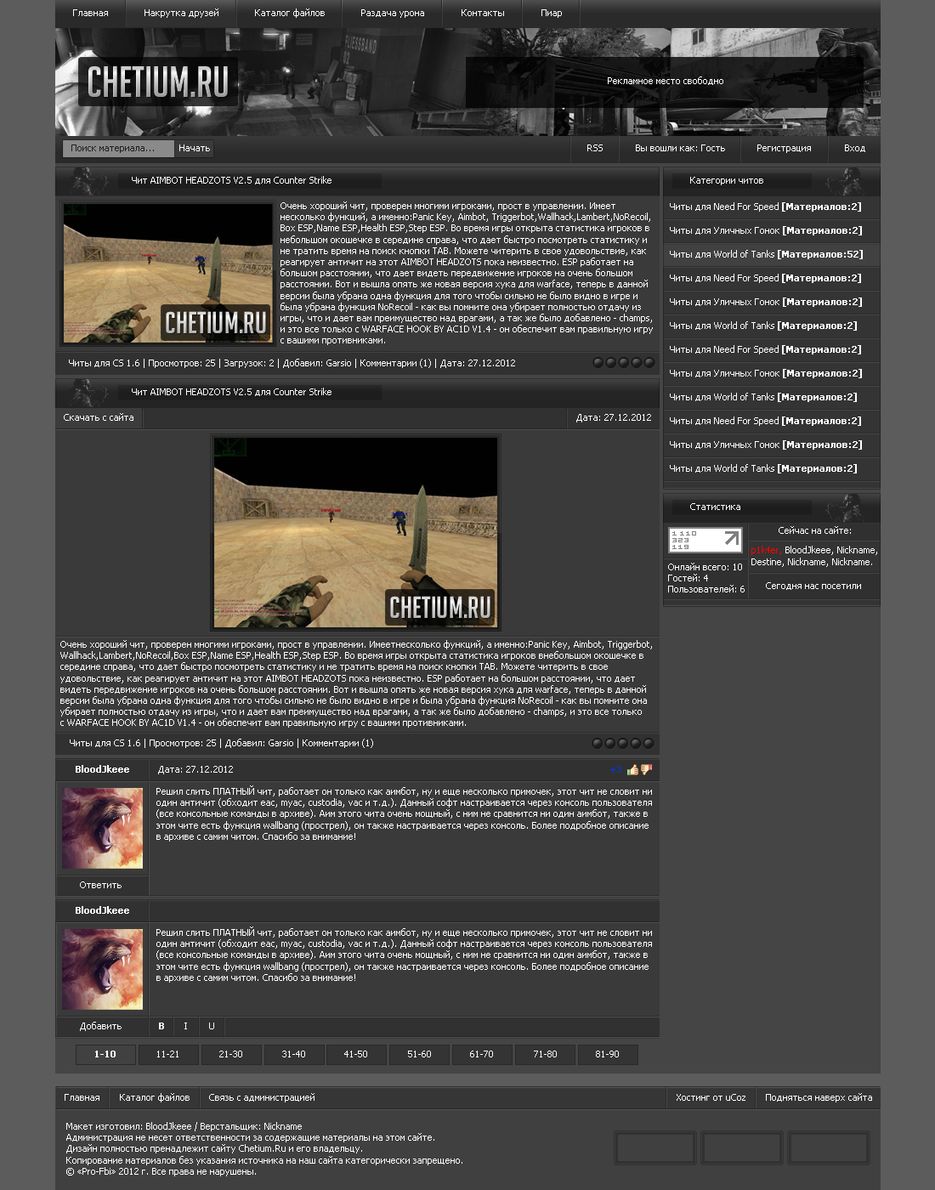Screen dimensions: 935x1190
Task: Click user p1Hter in the online list
Action: tap(765, 550)
